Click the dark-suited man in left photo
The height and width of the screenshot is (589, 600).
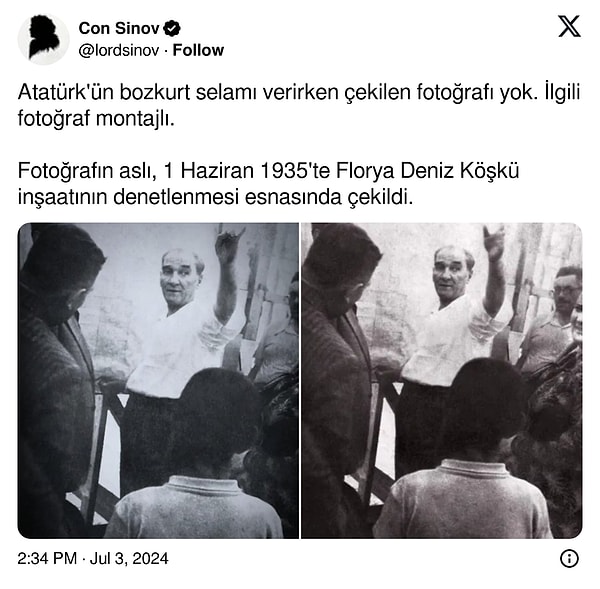[57, 383]
